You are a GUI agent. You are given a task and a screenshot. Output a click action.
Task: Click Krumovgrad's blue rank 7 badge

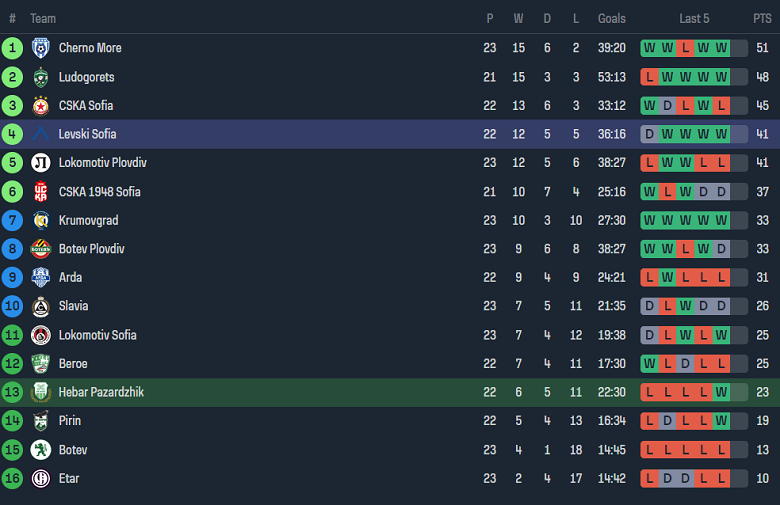pyautogui.click(x=12, y=220)
